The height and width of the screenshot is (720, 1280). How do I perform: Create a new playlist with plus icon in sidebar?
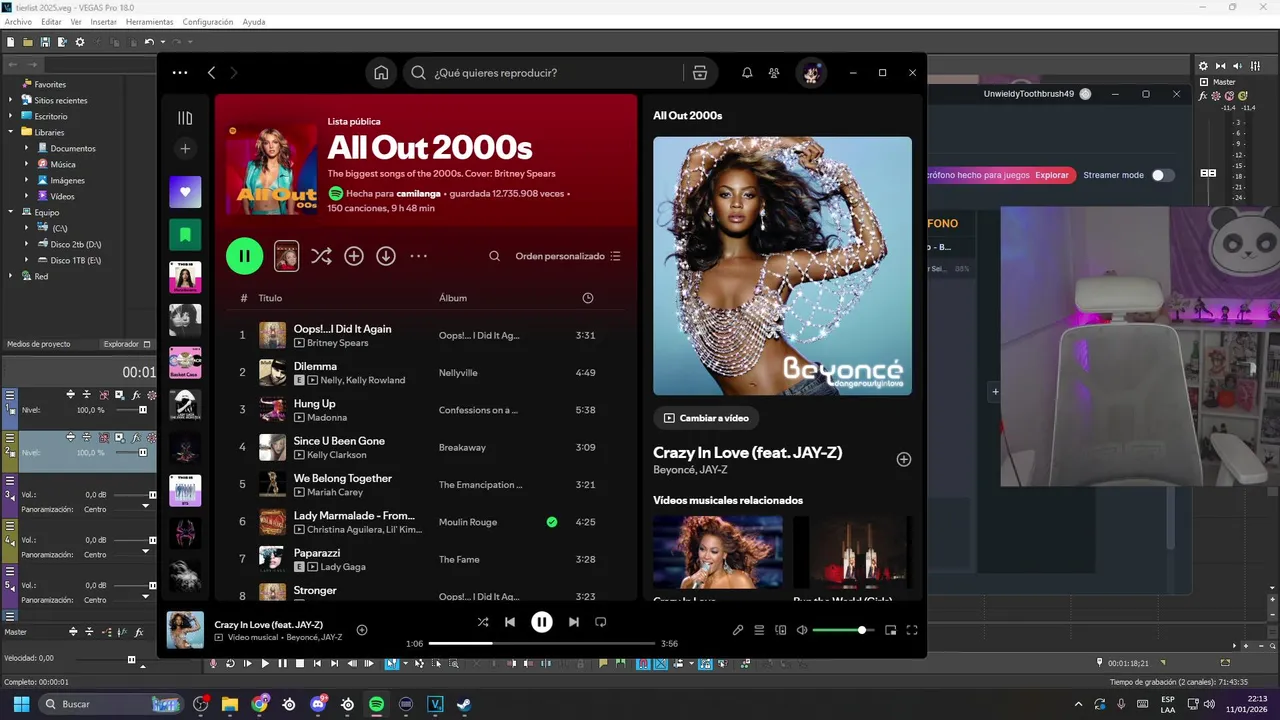[185, 149]
